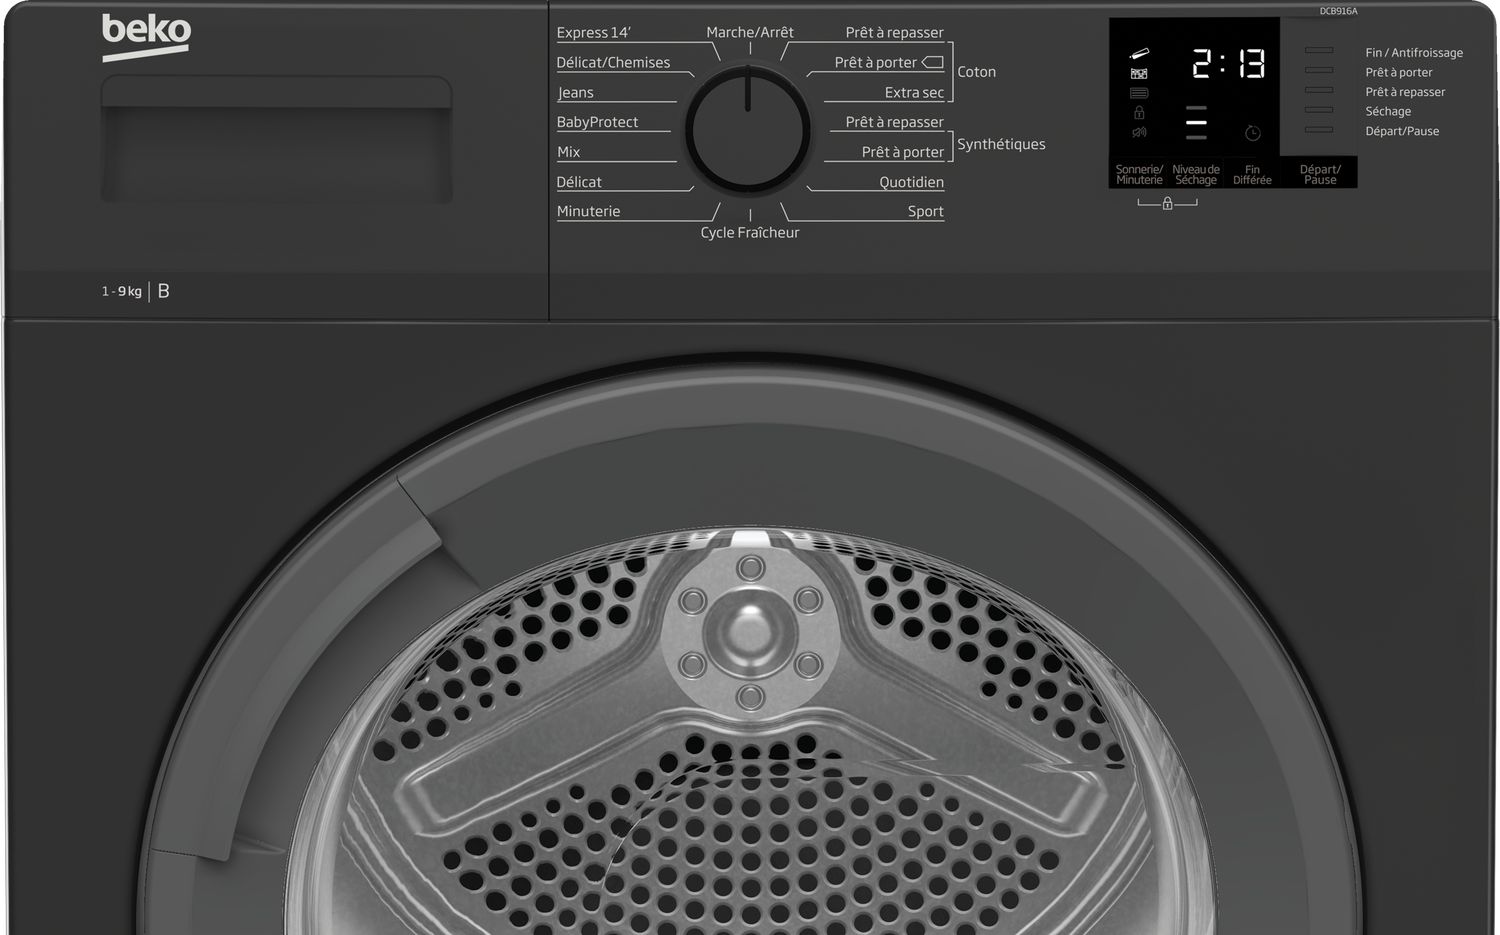Image resolution: width=1500 pixels, height=935 pixels.
Task: Tap the filter cleaning indicator icon
Action: click(1139, 54)
